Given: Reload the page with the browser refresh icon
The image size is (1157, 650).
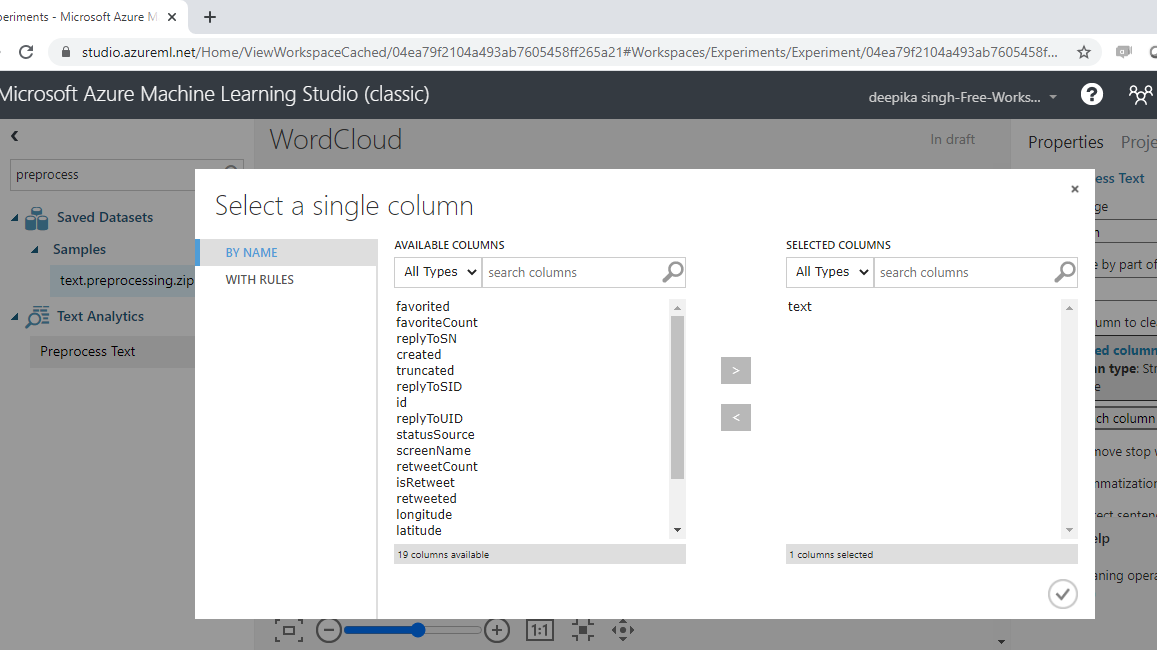Looking at the screenshot, I should coord(26,52).
